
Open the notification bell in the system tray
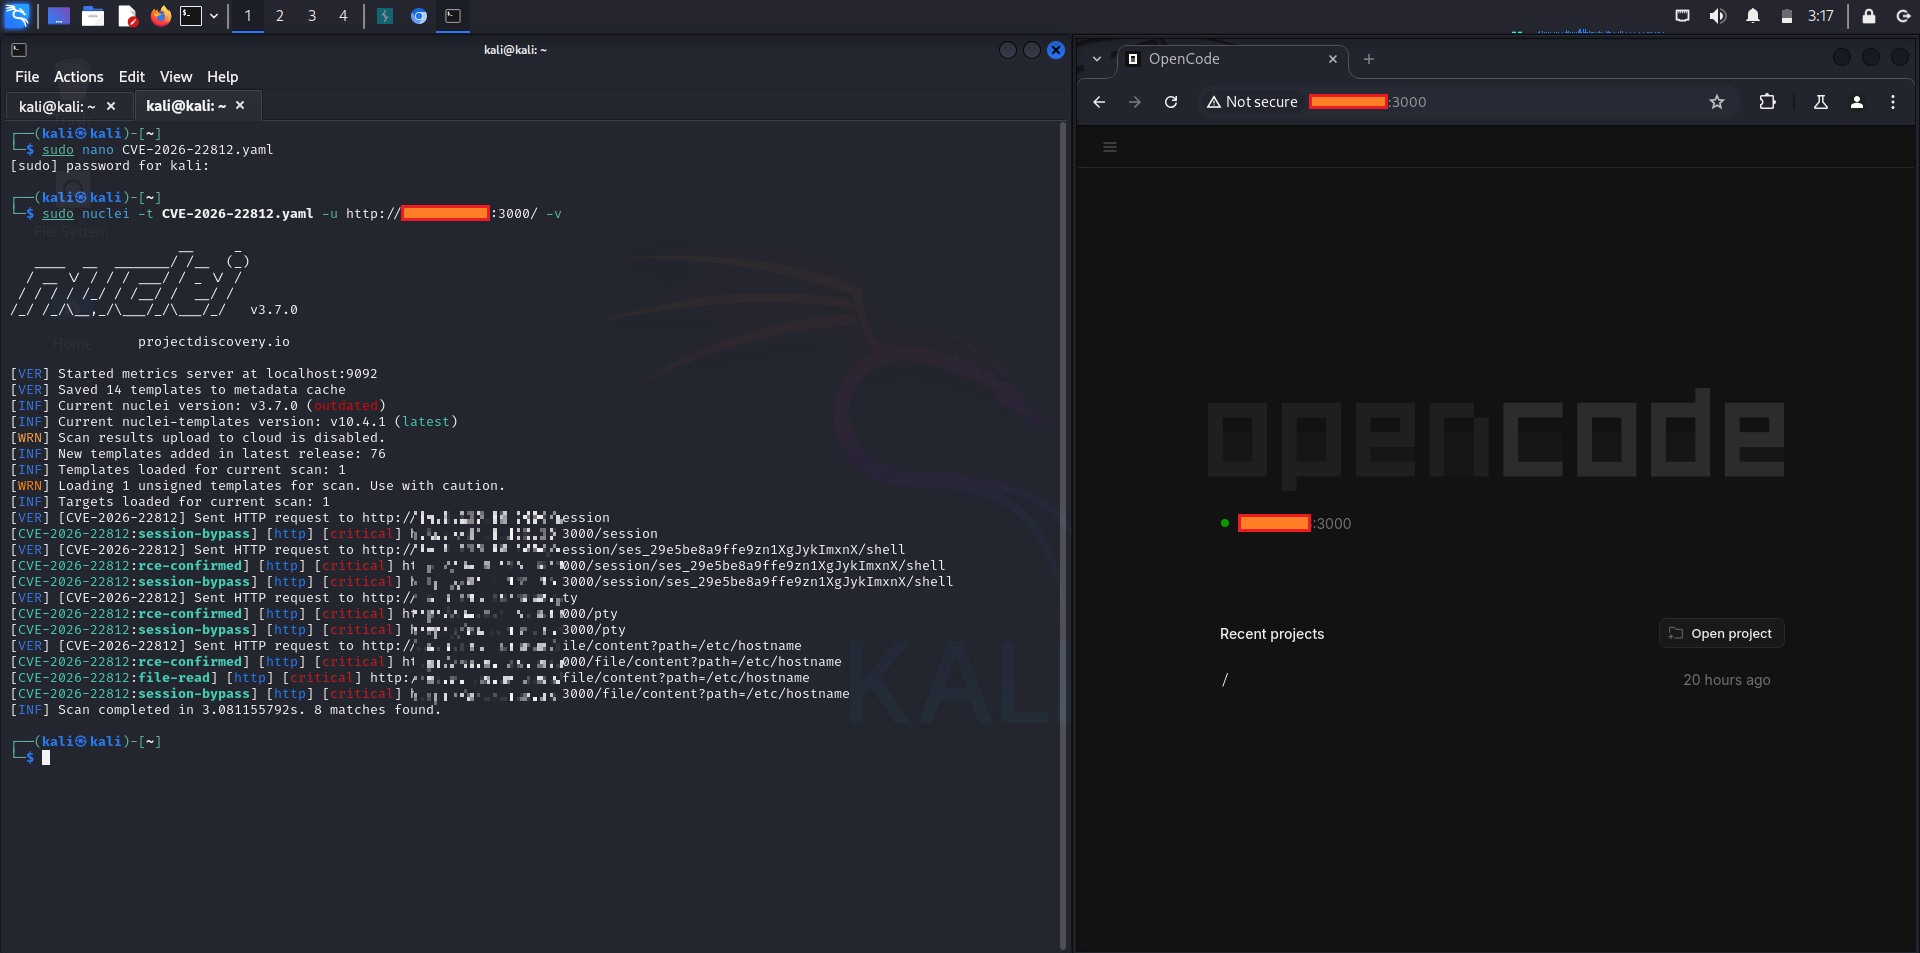click(x=1751, y=15)
